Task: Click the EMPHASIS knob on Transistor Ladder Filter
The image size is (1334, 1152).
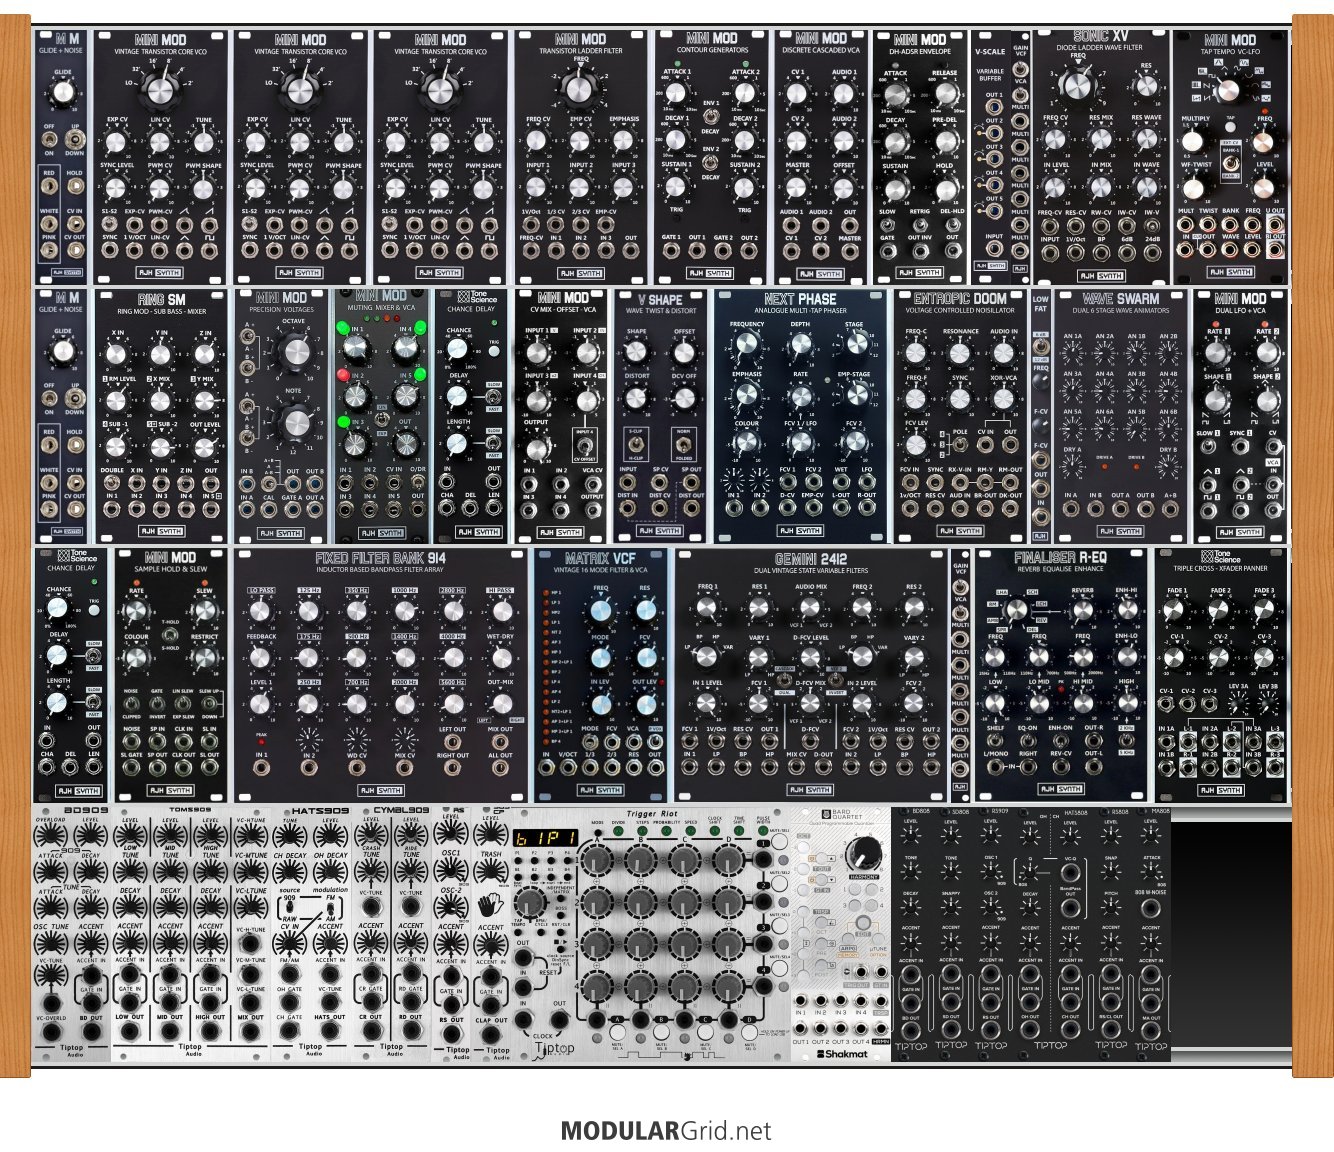Action: [624, 141]
